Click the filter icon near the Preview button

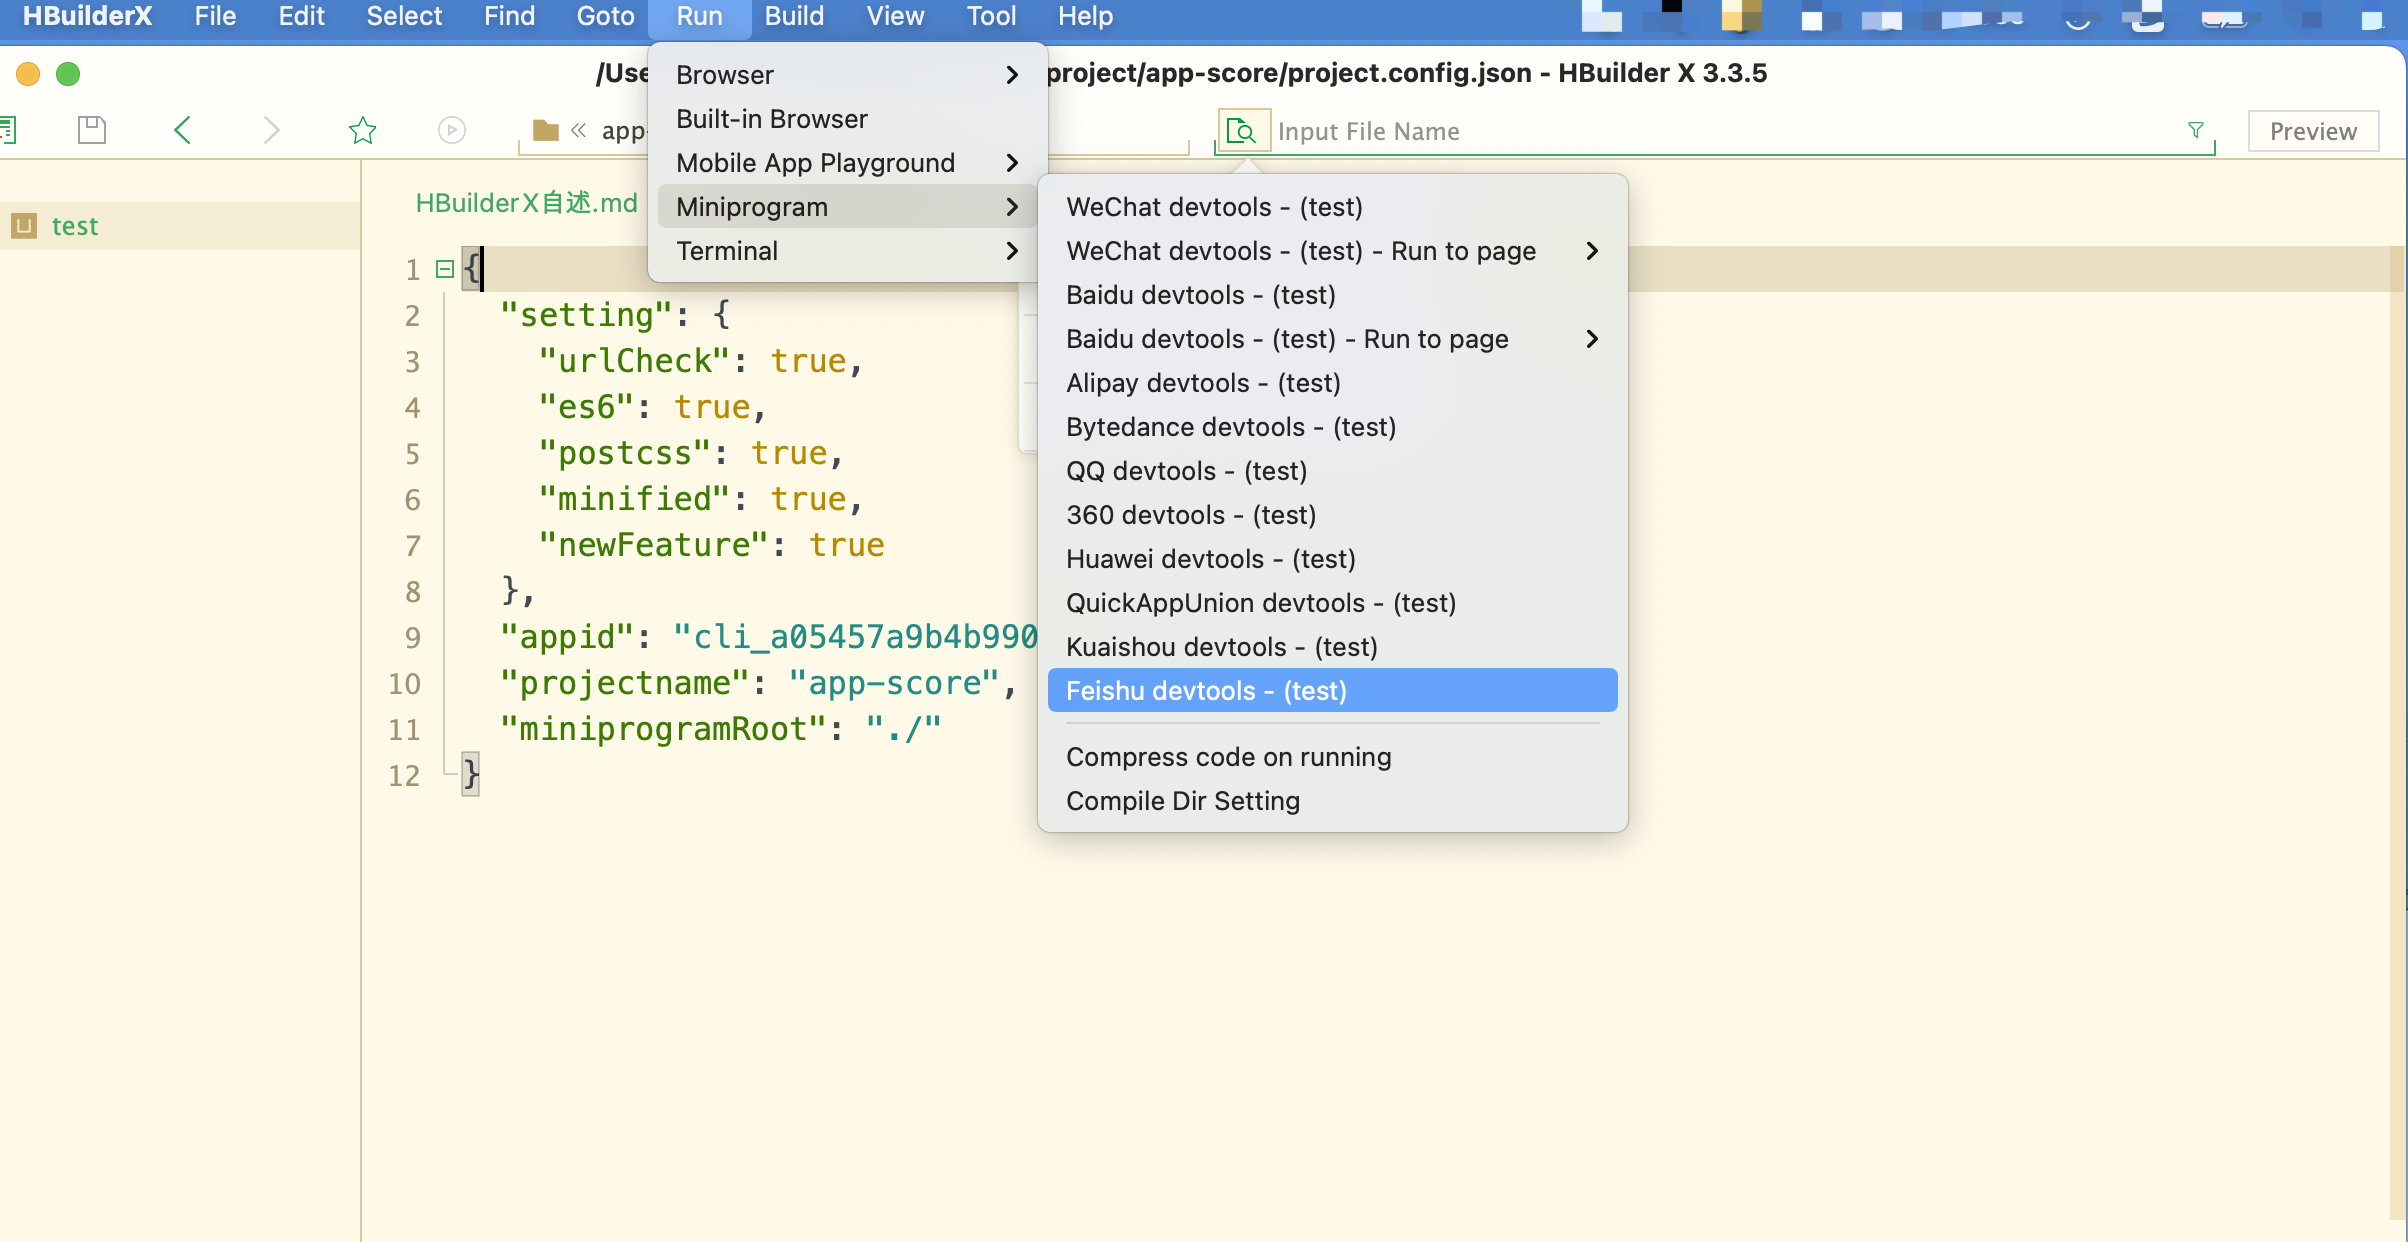coord(2196,130)
